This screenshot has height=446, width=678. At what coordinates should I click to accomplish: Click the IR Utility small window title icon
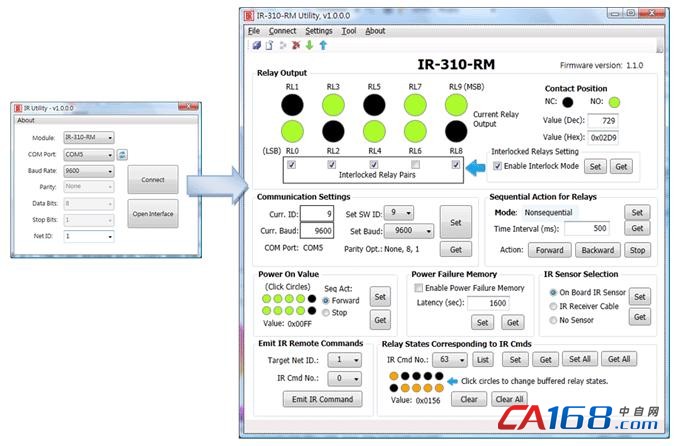pos(18,108)
